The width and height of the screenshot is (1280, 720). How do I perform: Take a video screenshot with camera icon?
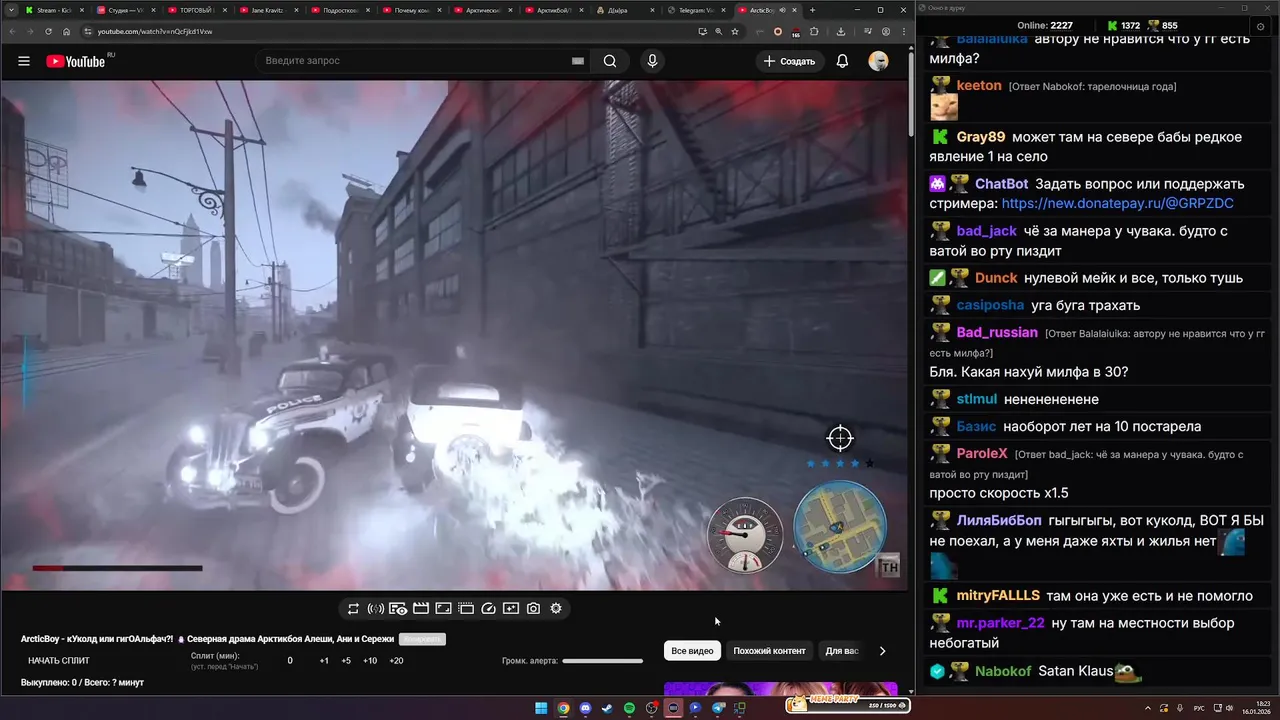tap(533, 608)
